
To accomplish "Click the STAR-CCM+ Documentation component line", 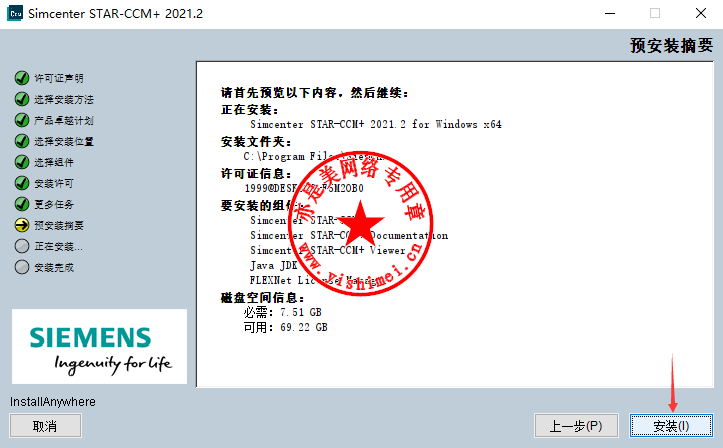I will pyautogui.click(x=349, y=236).
